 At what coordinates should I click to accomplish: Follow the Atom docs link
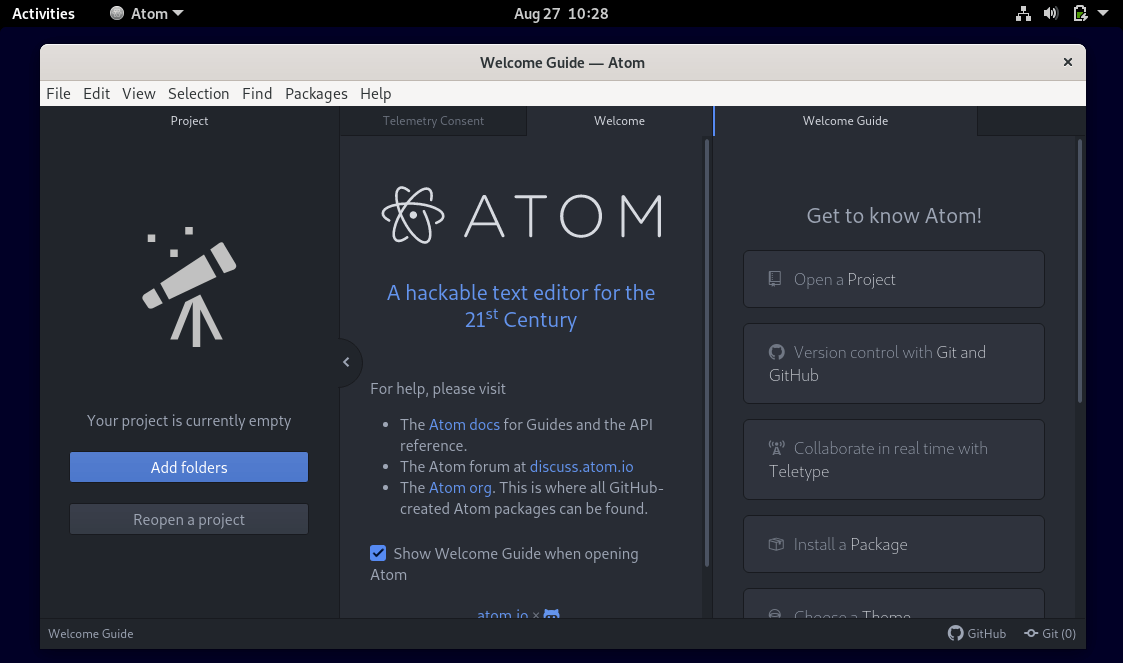coord(464,425)
